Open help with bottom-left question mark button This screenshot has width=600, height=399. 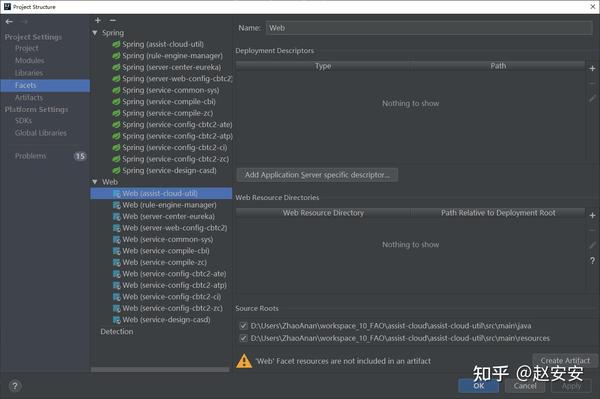coord(15,386)
